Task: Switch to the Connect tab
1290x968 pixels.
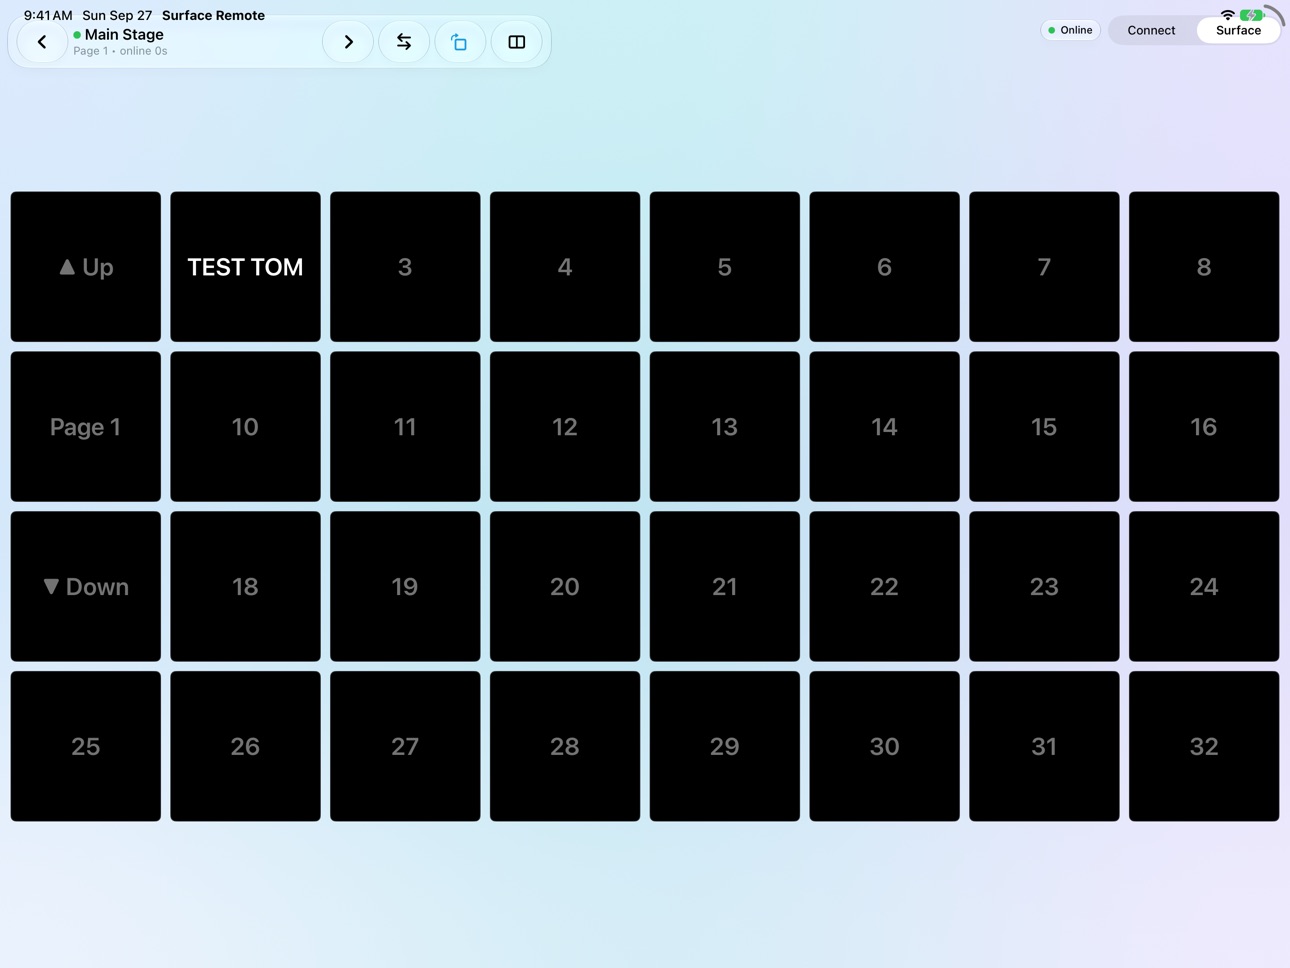Action: pos(1151,30)
